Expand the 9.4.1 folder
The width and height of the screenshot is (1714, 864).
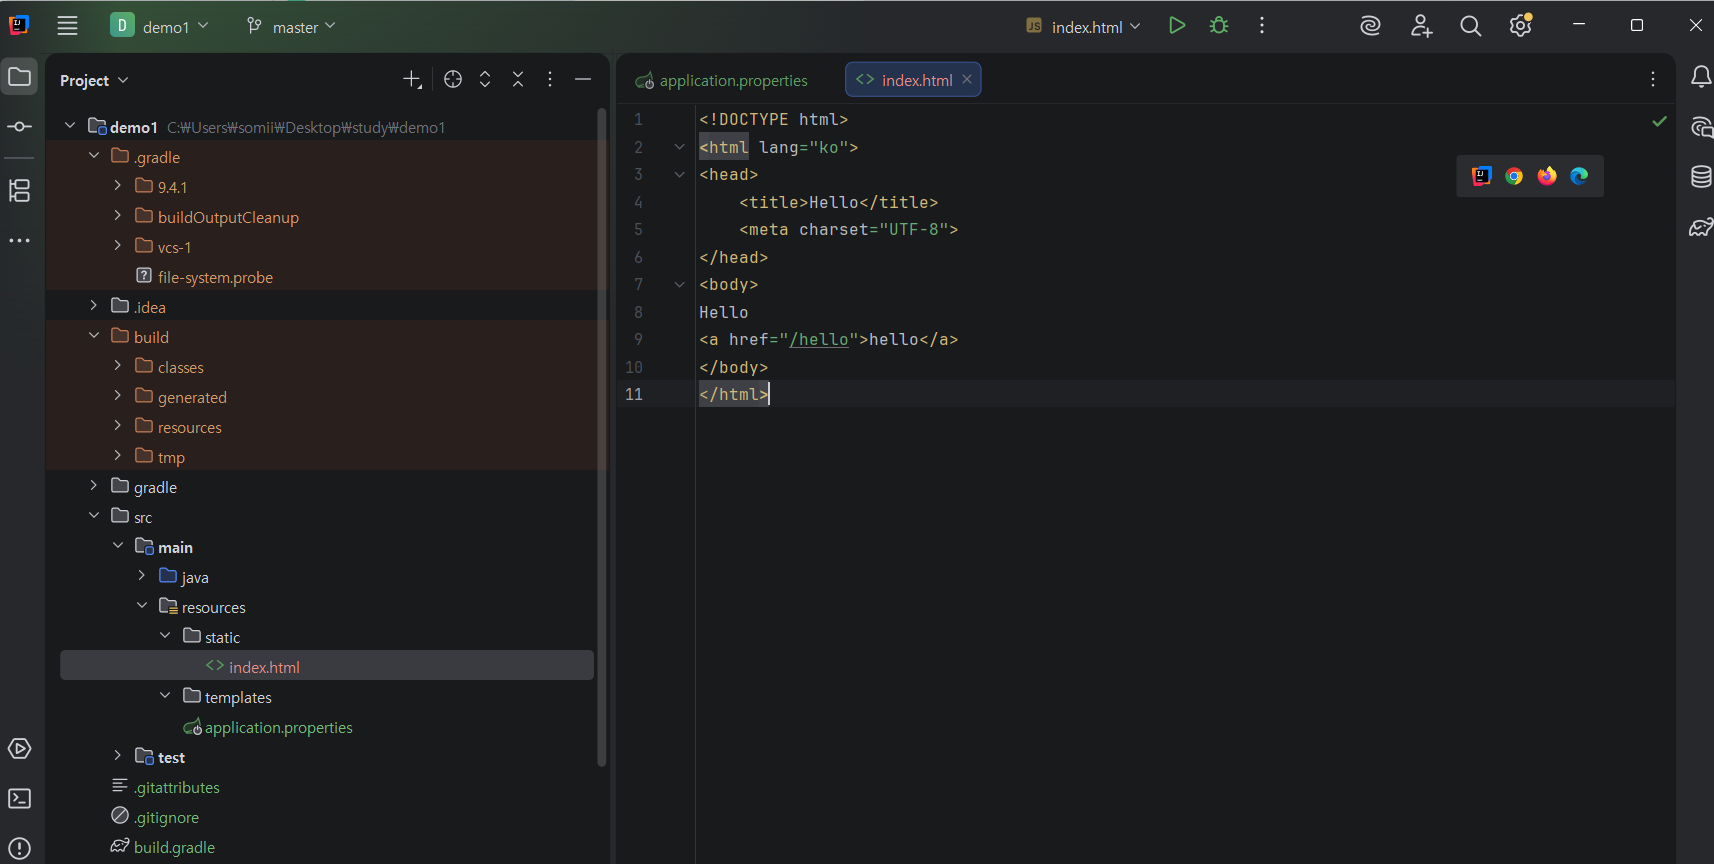tap(118, 186)
